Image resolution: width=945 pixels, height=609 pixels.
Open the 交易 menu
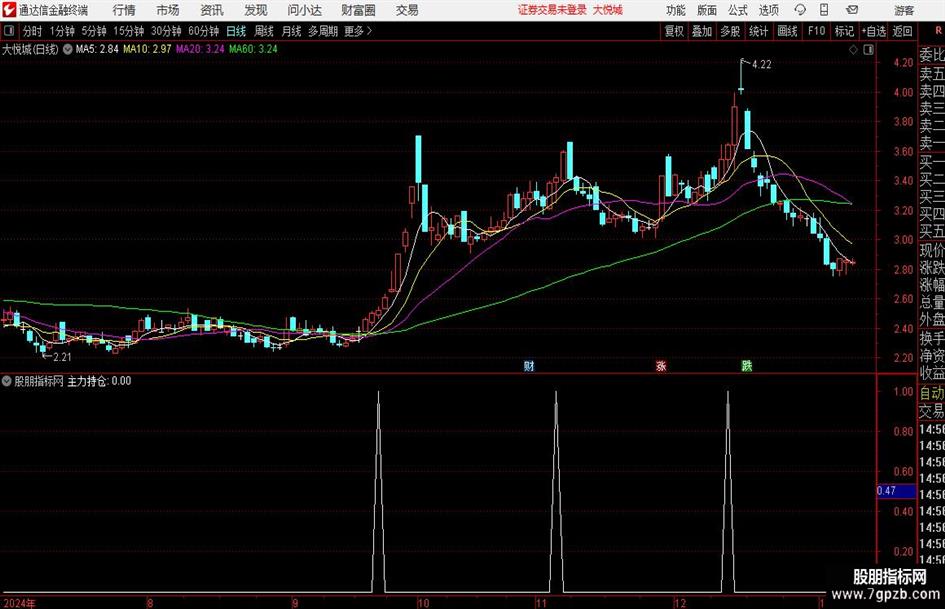point(407,10)
